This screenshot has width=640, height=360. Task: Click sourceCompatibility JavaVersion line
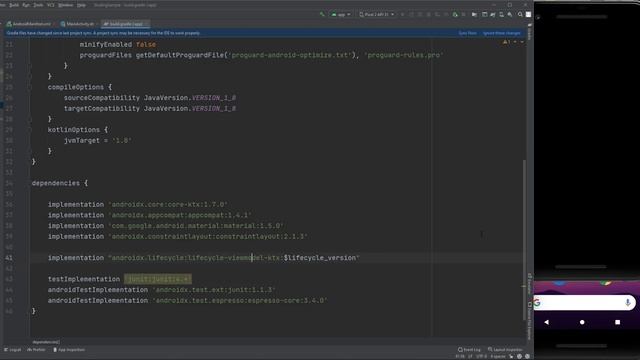(x=150, y=98)
